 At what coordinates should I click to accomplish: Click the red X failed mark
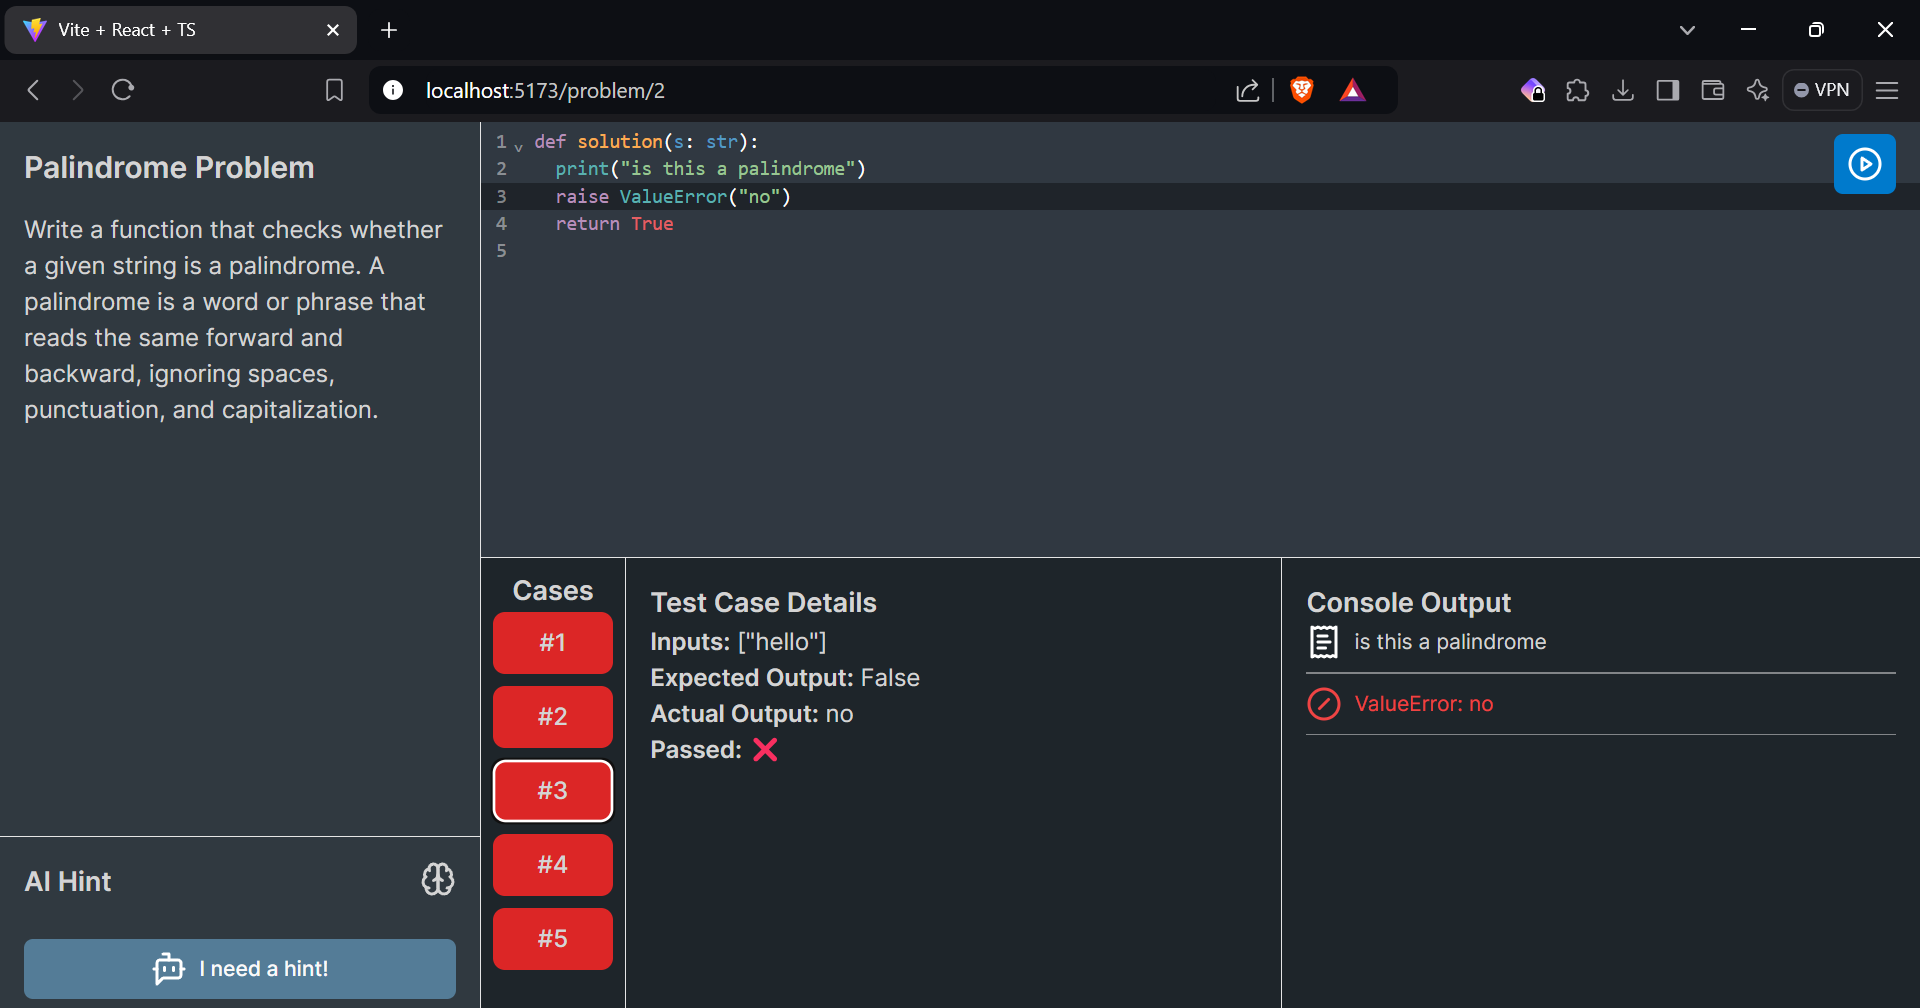pos(765,750)
